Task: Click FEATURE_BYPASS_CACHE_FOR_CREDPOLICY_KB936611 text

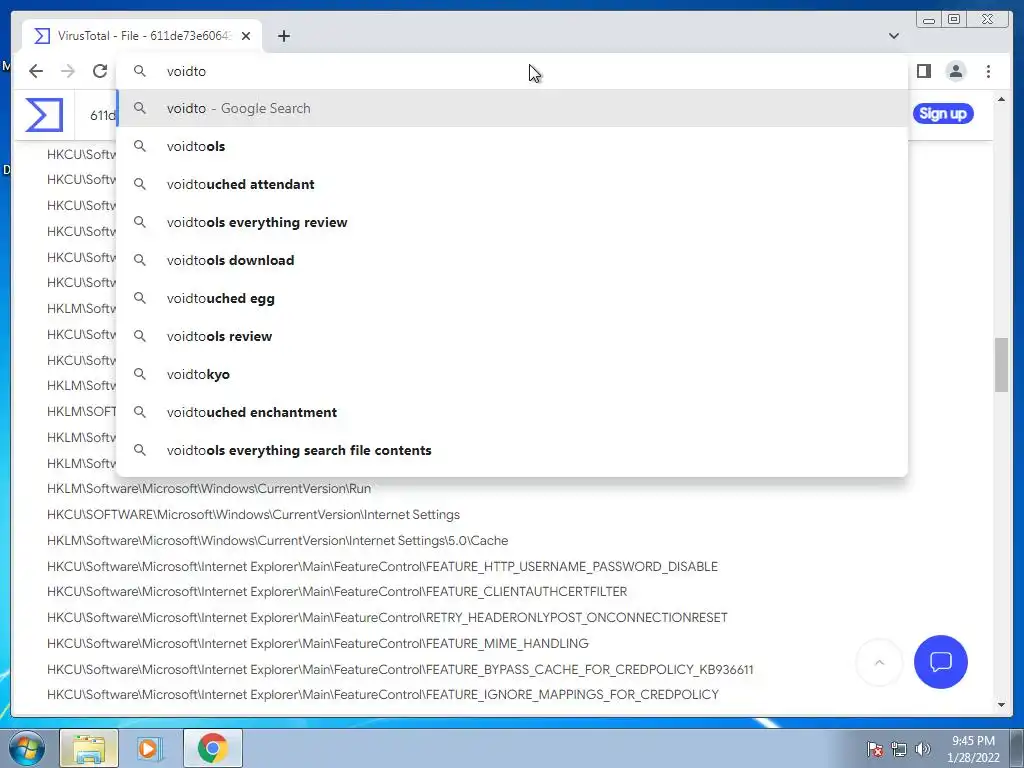Action: click(400, 669)
